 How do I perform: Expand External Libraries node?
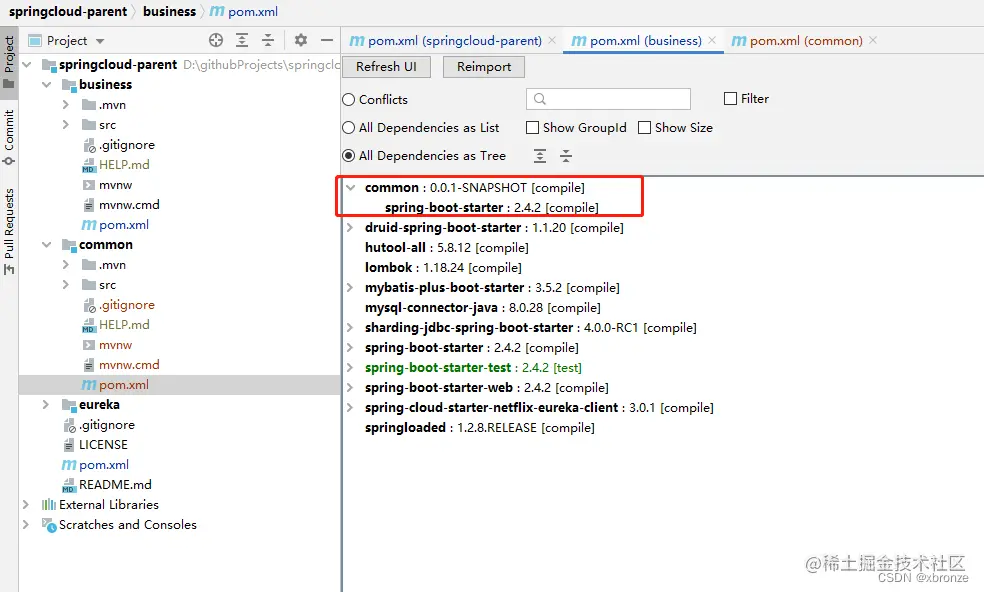[26, 505]
